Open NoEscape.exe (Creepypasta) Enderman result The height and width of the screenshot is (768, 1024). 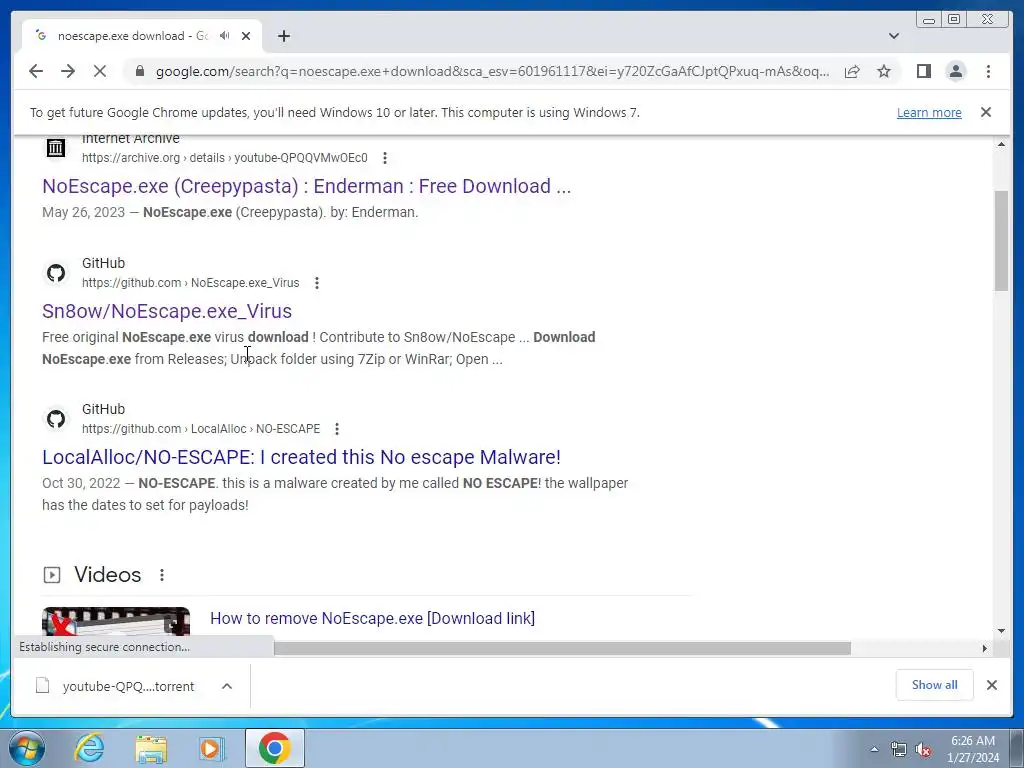click(306, 186)
